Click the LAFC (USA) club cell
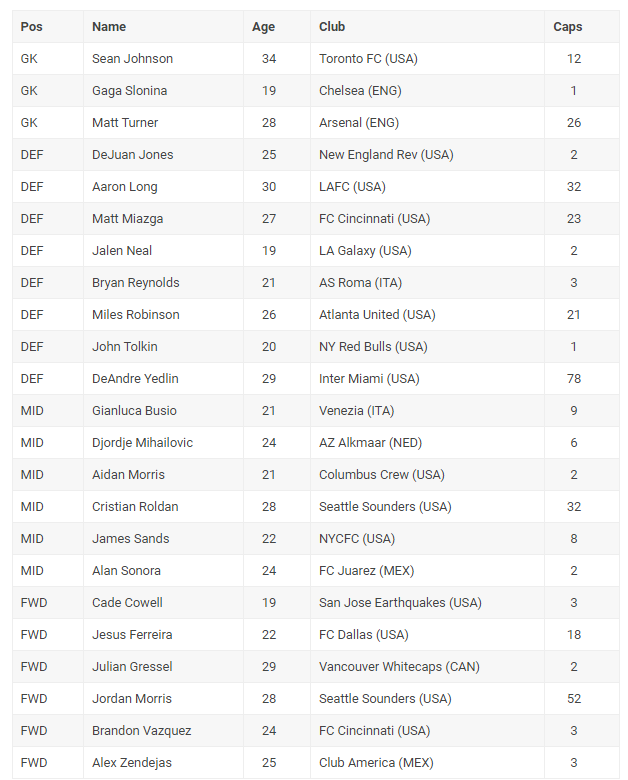Viewport: 628px width, 780px height. (x=352, y=187)
